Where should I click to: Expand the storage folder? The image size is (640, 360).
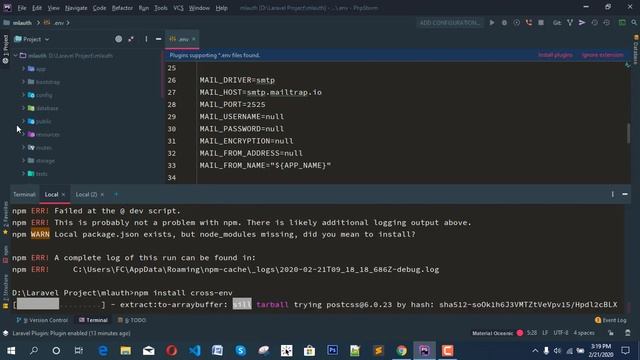coord(23,160)
